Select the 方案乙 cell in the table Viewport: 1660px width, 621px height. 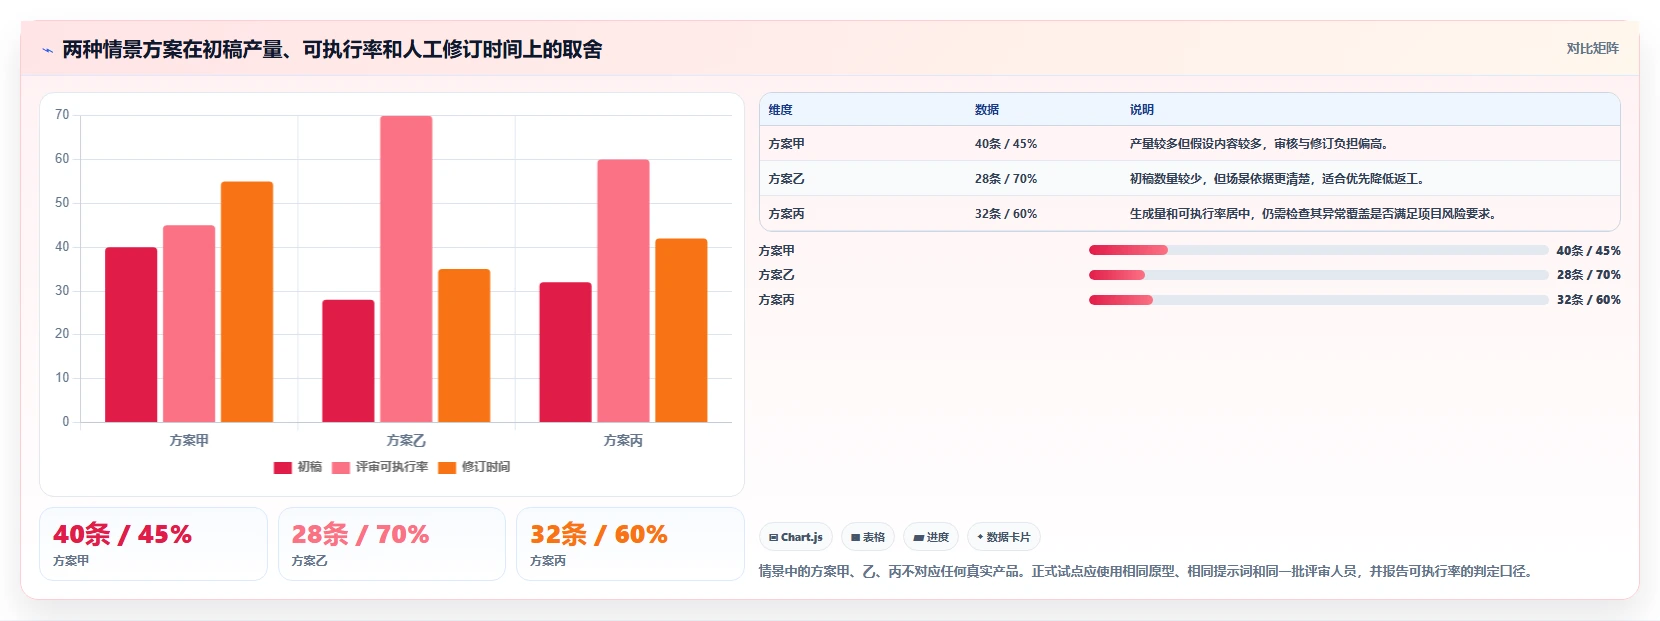[x=786, y=179]
